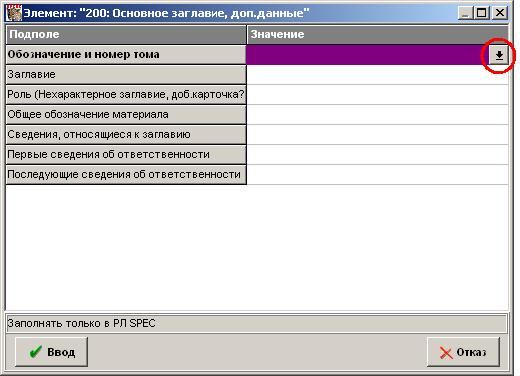The image size is (520, 376).
Task: Select the purple value field for Обозначение и номер тома
Action: [368, 55]
